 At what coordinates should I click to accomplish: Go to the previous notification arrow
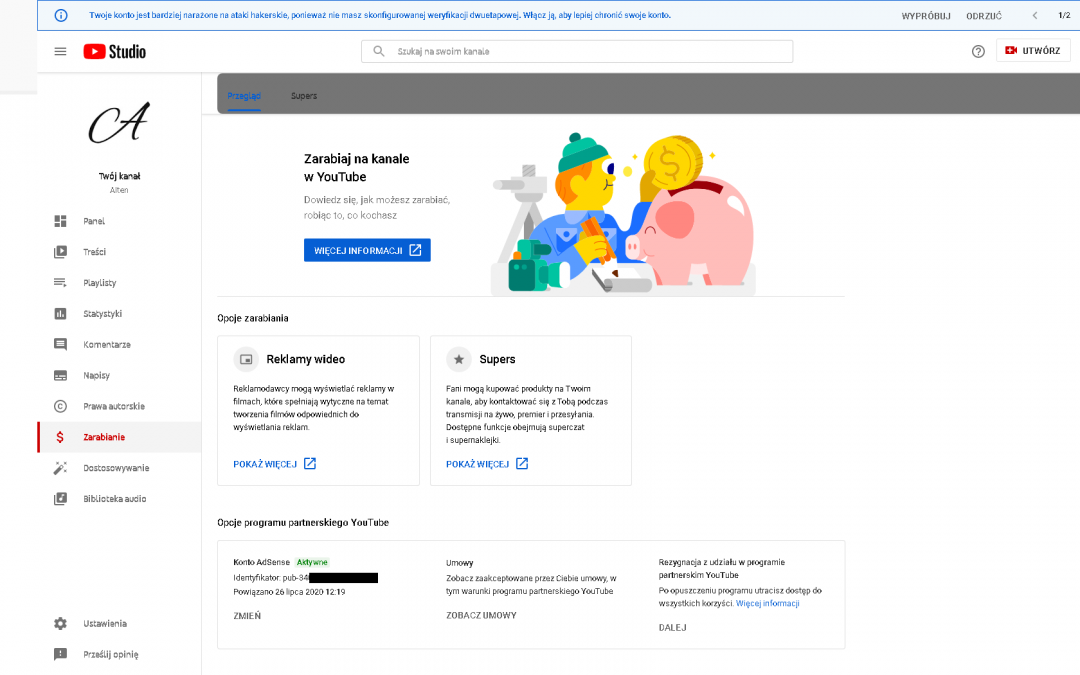pyautogui.click(x=1034, y=16)
